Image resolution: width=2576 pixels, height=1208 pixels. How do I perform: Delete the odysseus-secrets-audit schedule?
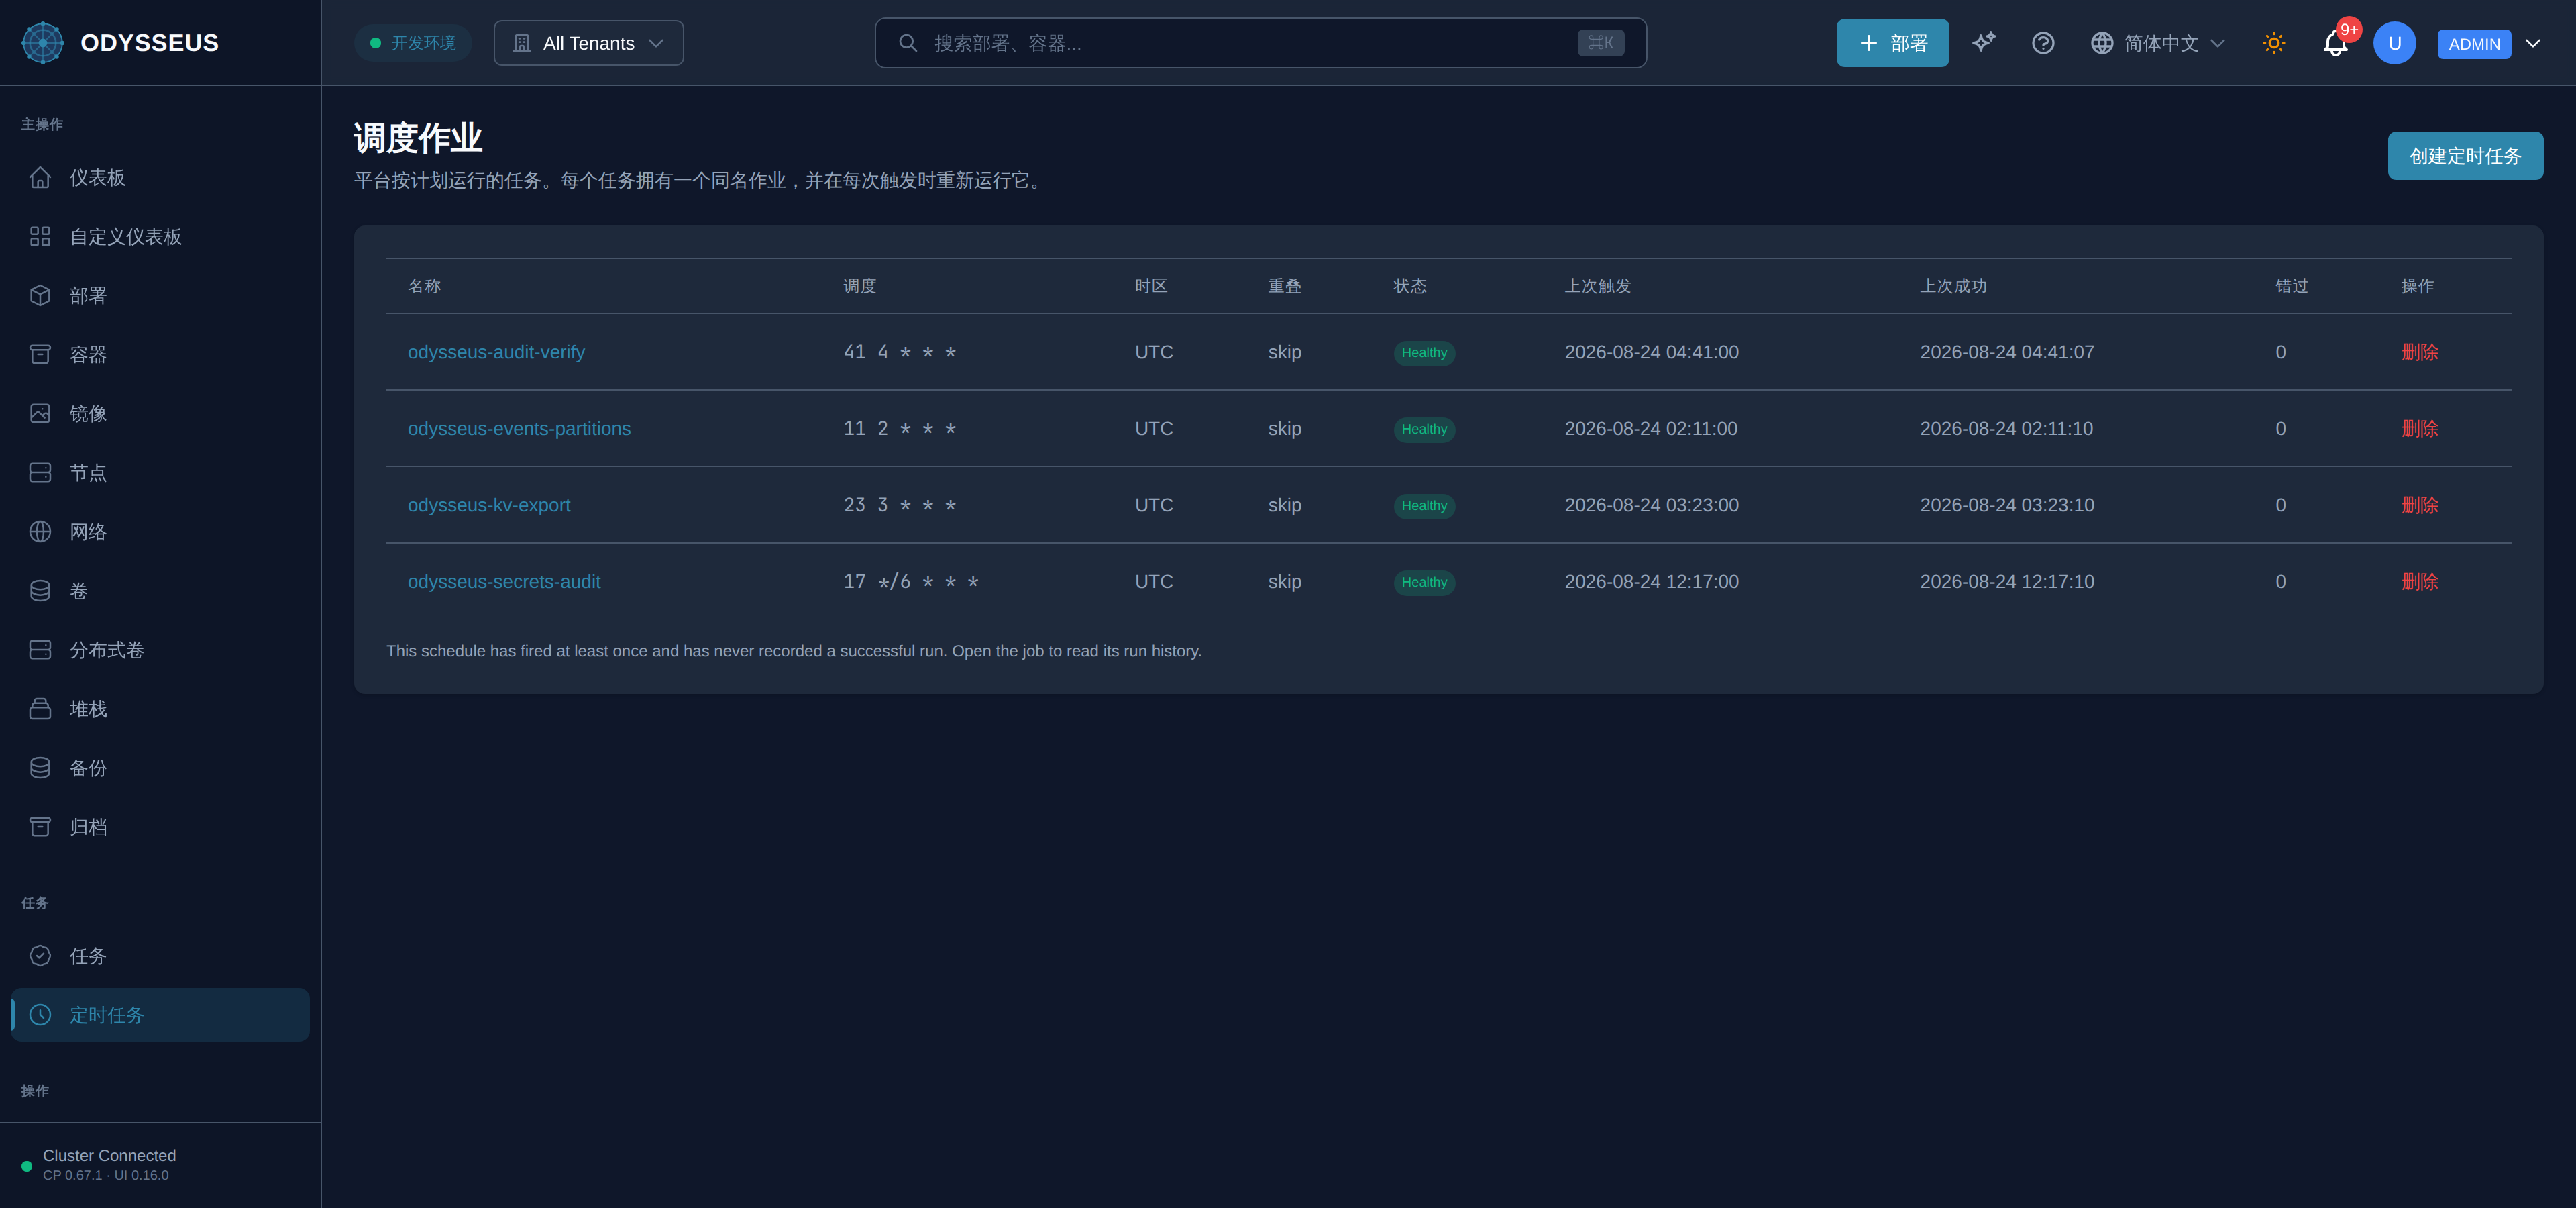2420,582
